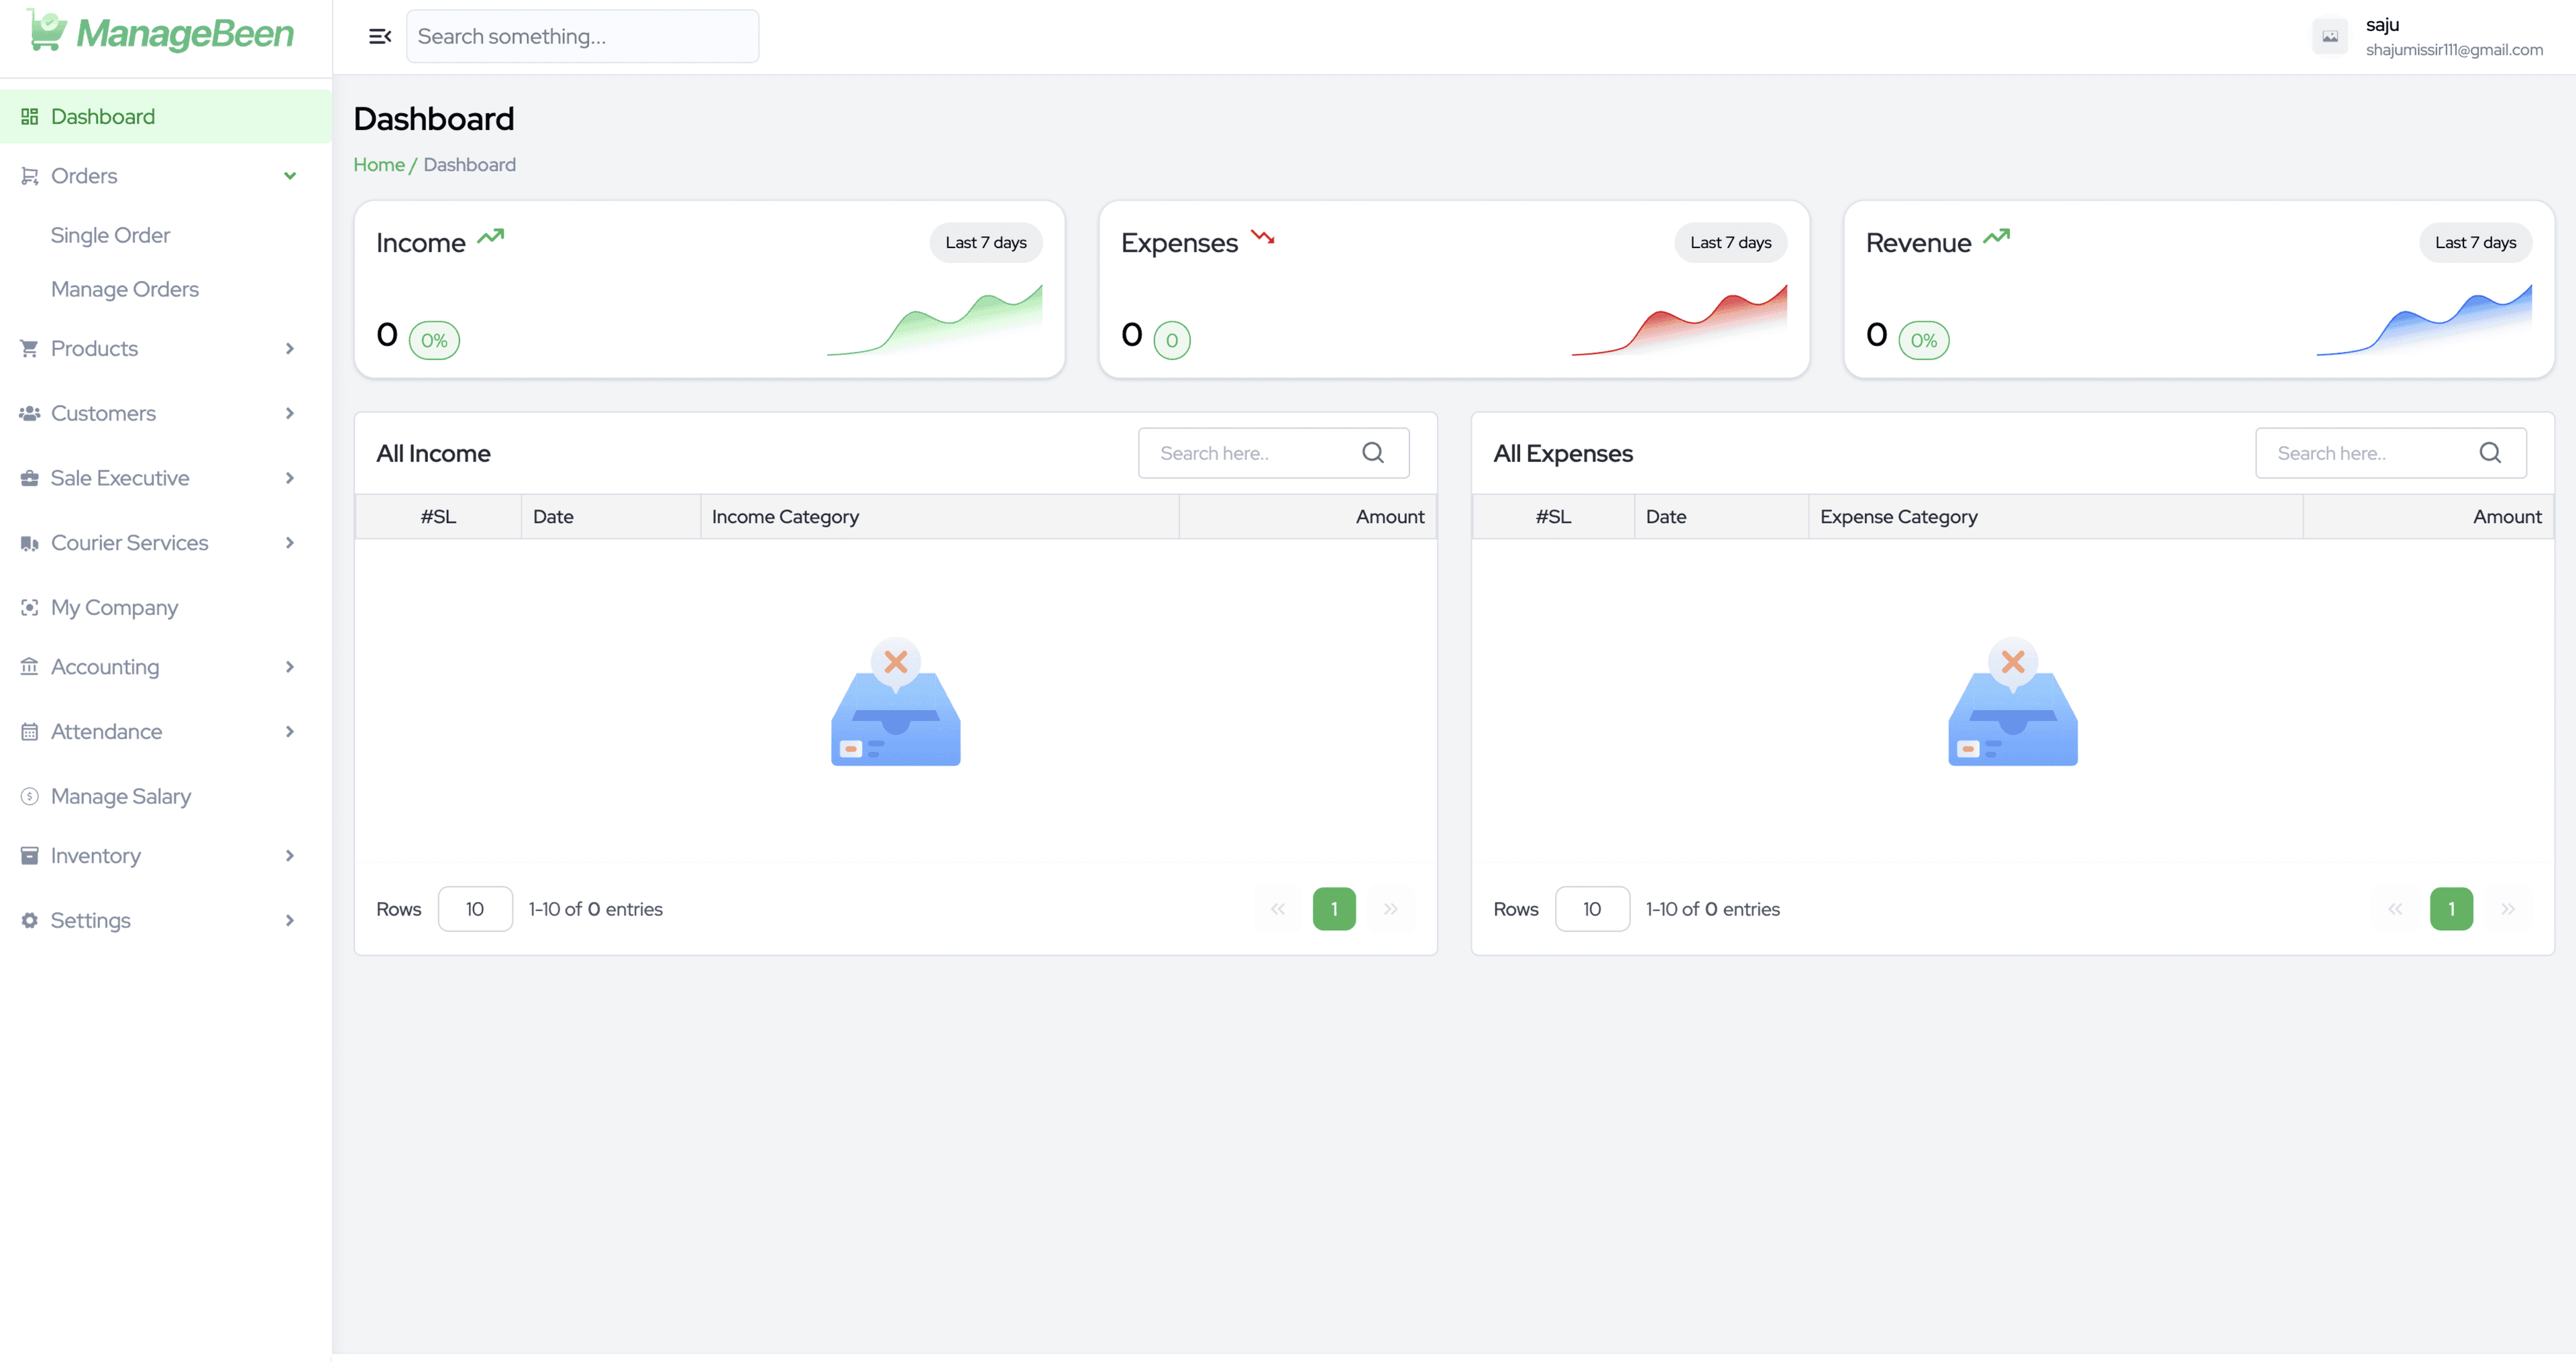
Task: Open the Dashboard sidebar icon
Action: 29,116
